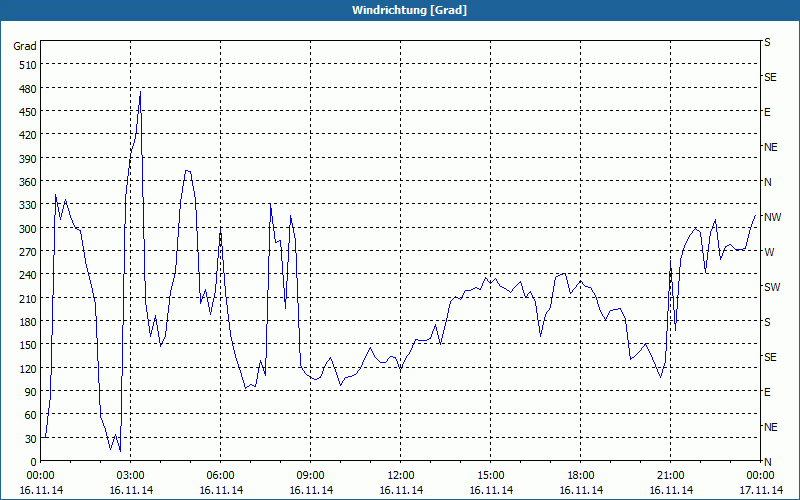Click the SE compass label nearest 480 gridline
The image size is (800, 500).
tap(770, 77)
